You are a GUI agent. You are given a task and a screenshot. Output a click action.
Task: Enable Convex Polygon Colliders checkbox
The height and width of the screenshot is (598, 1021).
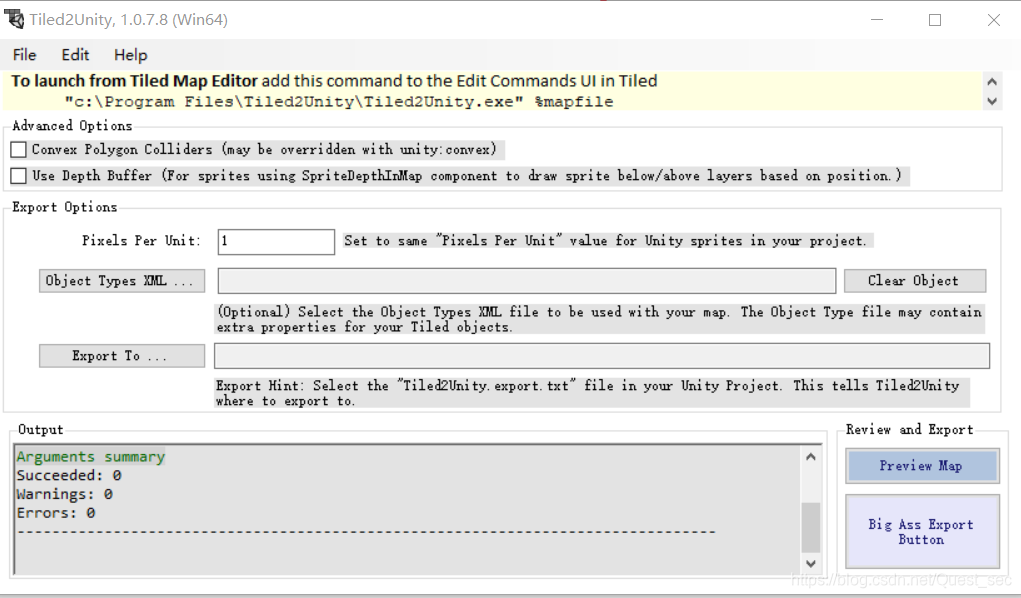point(18,150)
